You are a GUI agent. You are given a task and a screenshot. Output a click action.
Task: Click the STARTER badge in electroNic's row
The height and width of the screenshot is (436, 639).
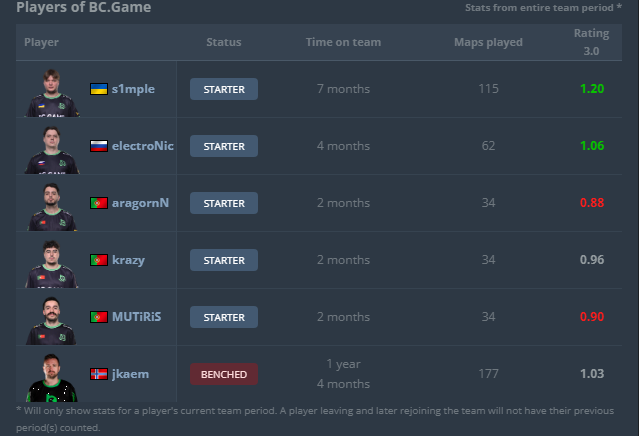pos(224,146)
